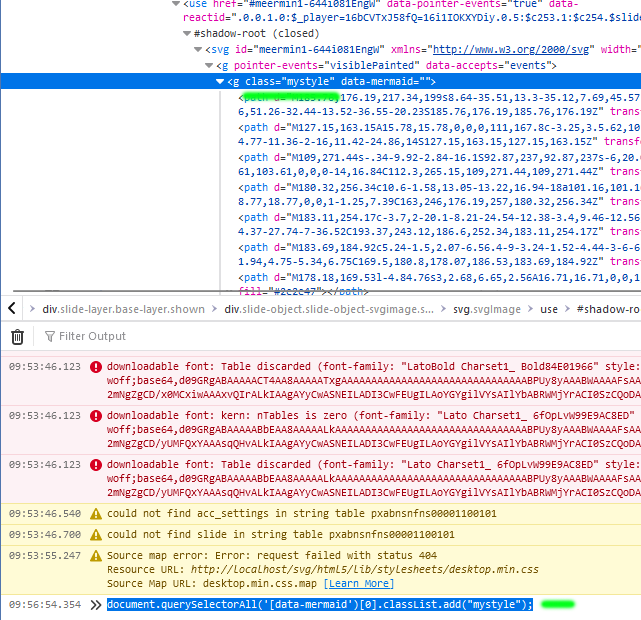The width and height of the screenshot is (641, 620).
Task: Collapse the g class mystyle node
Action: (x=220, y=82)
